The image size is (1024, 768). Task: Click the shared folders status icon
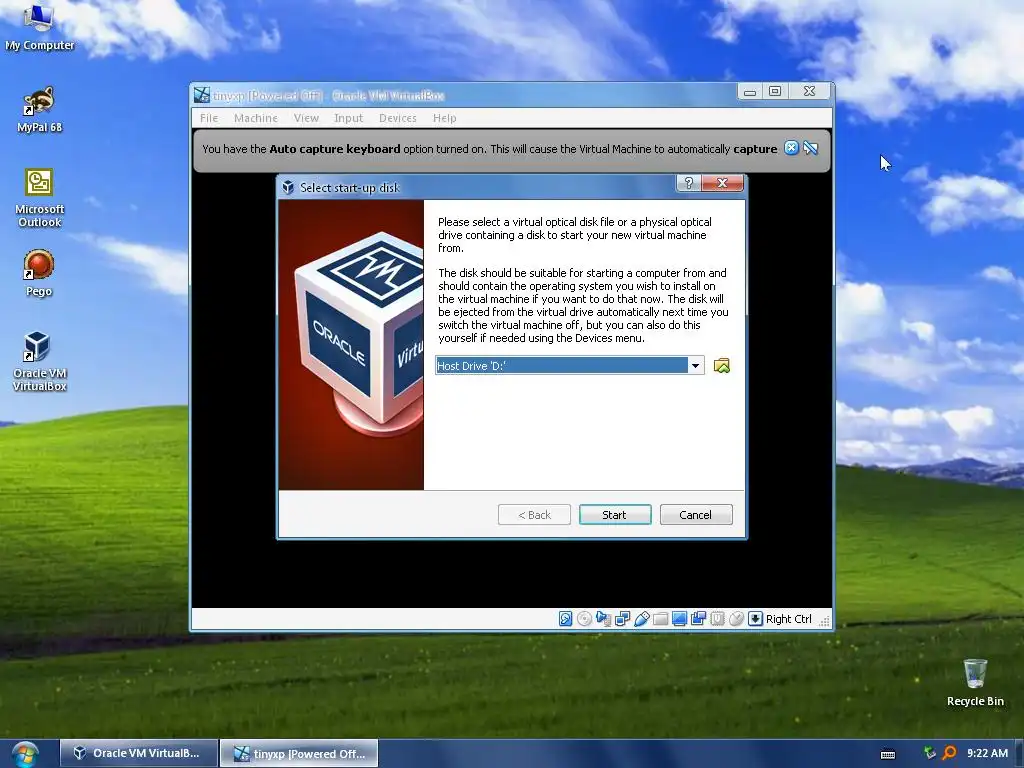[x=660, y=618]
